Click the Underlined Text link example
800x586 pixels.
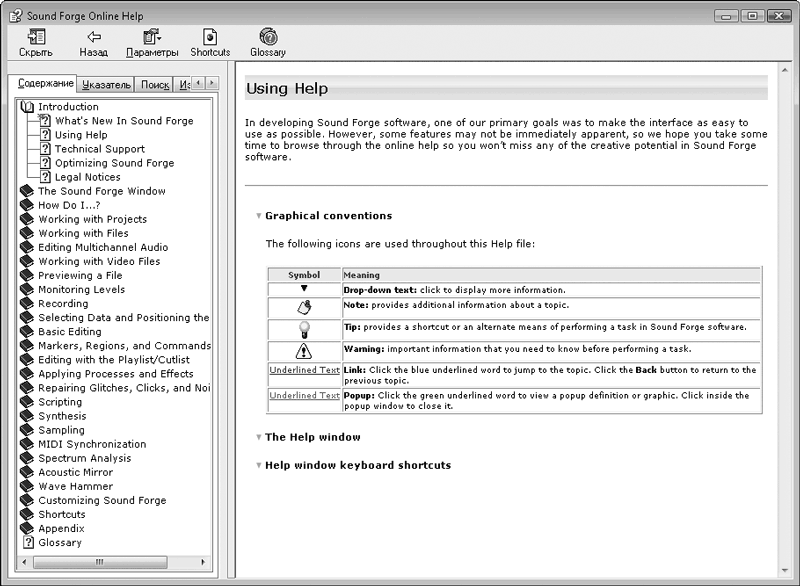pos(304,370)
